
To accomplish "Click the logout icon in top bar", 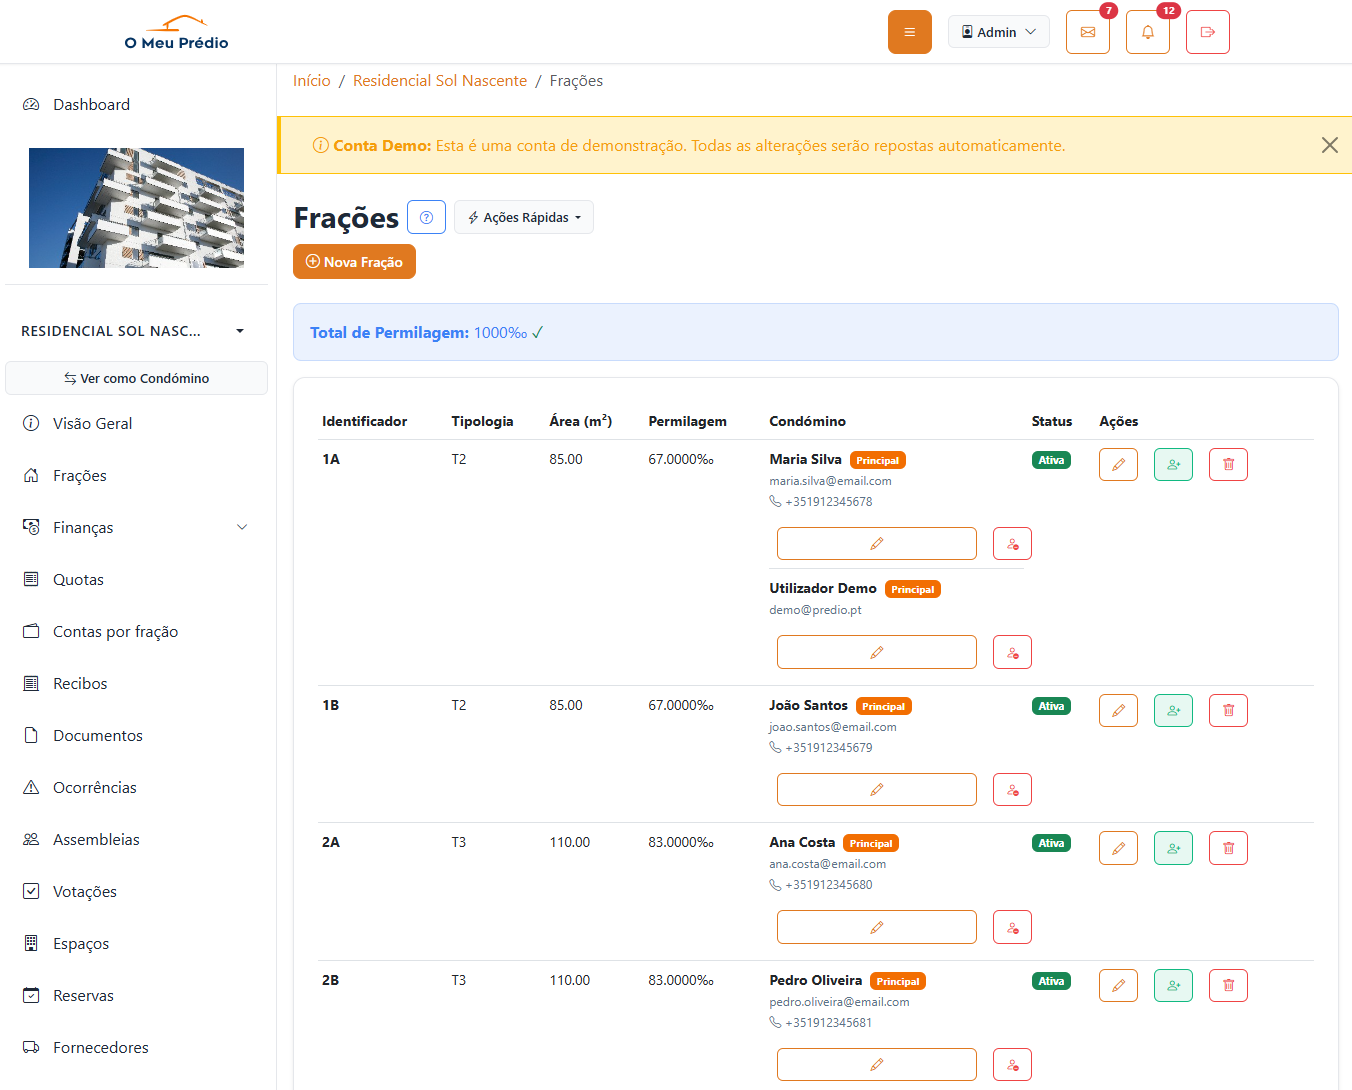I will [1207, 32].
